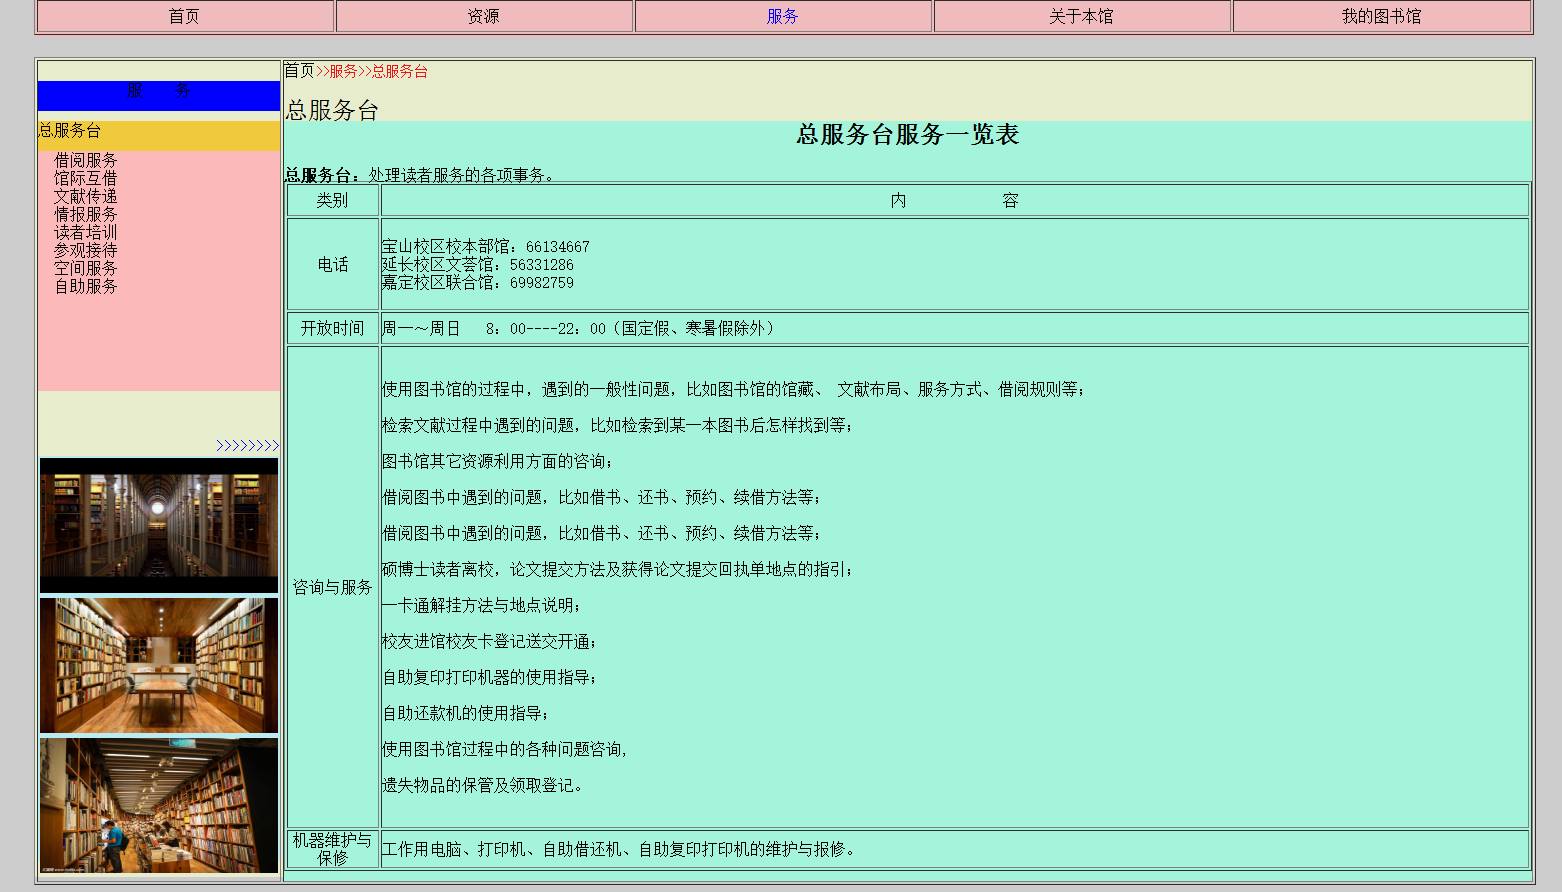Click the 机器维护与保修 row label
Screen dimensions: 1562x892
333,849
